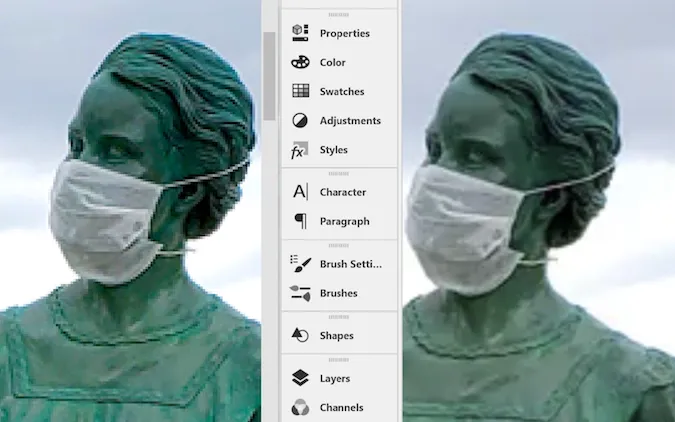Select the Brush Setti... label
Viewport: 675px width, 422px height.
click(x=350, y=264)
